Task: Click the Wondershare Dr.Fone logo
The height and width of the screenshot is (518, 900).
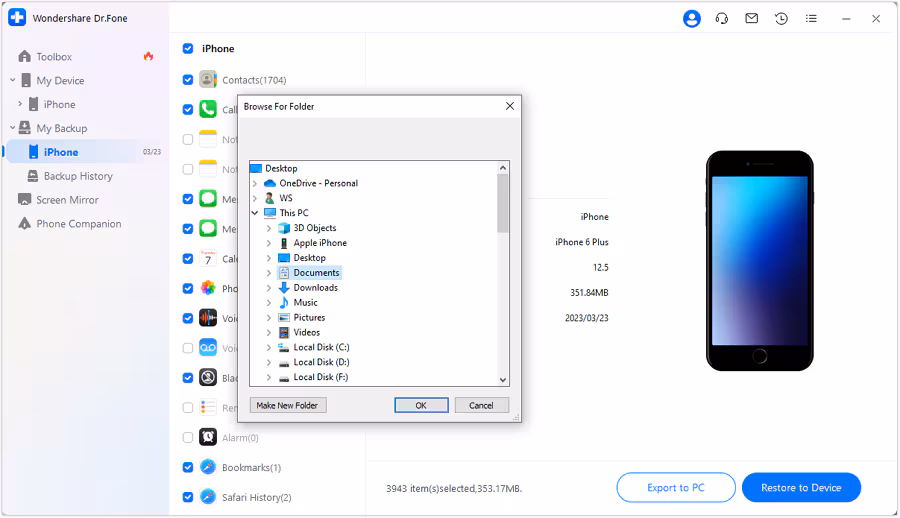Action: [x=17, y=18]
